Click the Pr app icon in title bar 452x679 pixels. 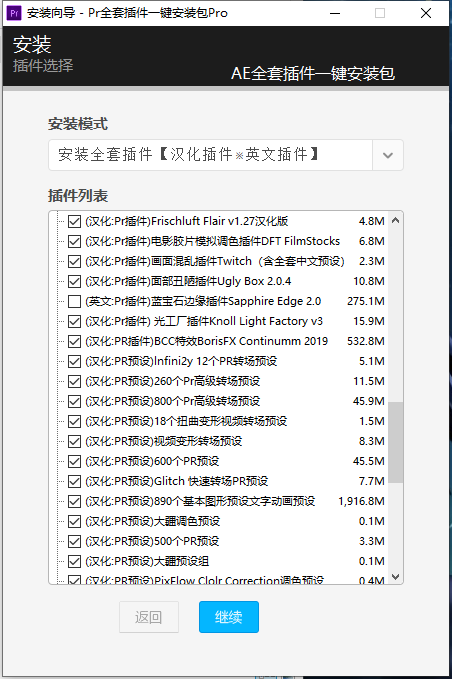tap(14, 13)
